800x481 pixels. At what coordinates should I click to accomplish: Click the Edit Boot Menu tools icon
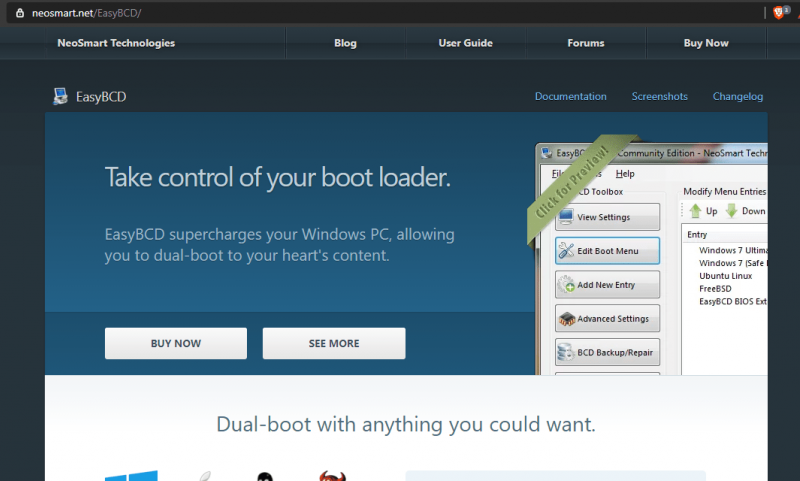point(566,250)
